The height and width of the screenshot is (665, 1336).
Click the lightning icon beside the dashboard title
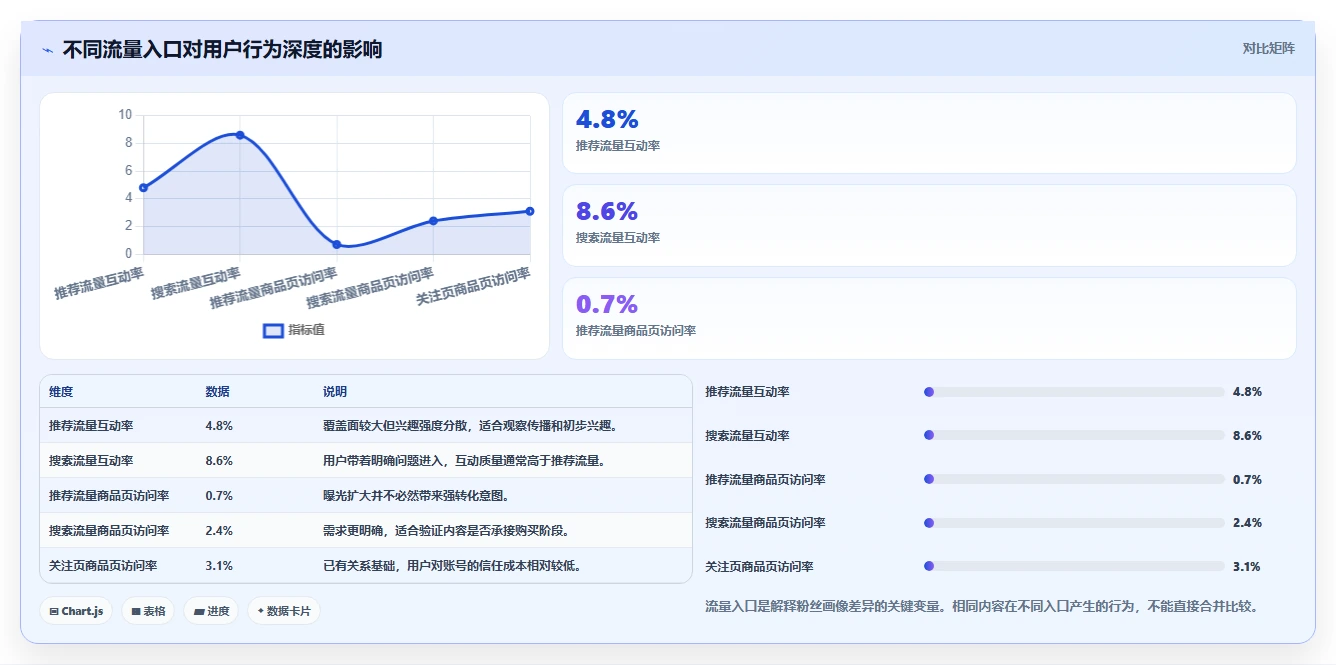(x=47, y=50)
